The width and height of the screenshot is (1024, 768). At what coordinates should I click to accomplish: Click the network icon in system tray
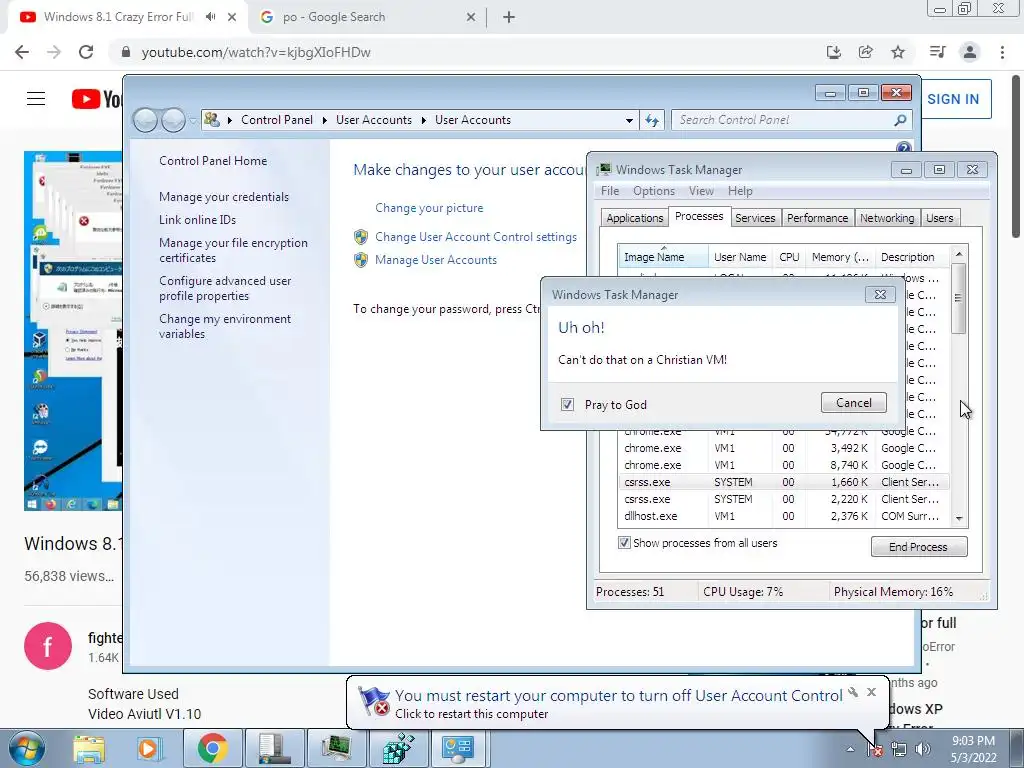click(x=899, y=749)
